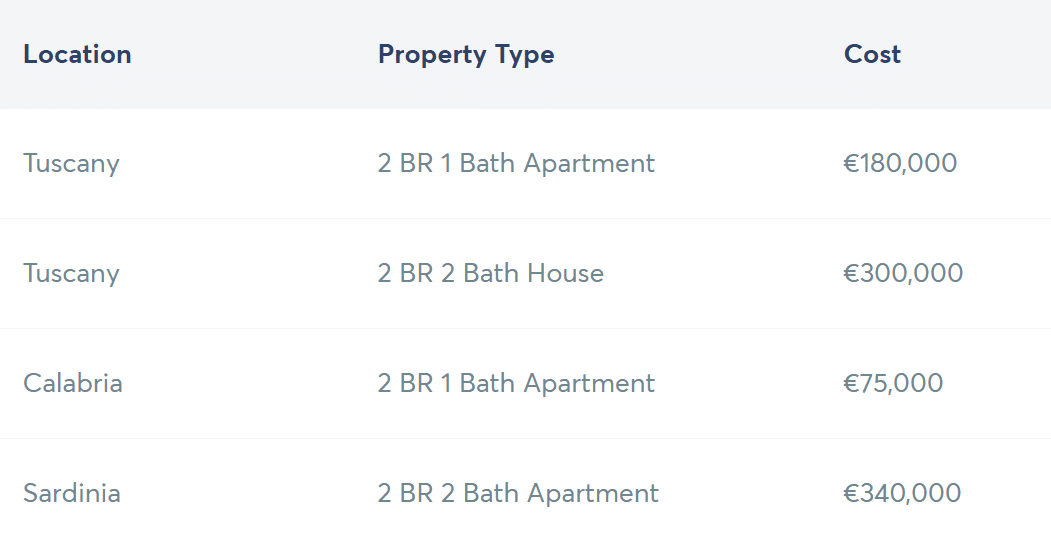Image resolution: width=1051 pixels, height=539 pixels.
Task: Select the €300,000 cost cell
Action: (x=903, y=274)
